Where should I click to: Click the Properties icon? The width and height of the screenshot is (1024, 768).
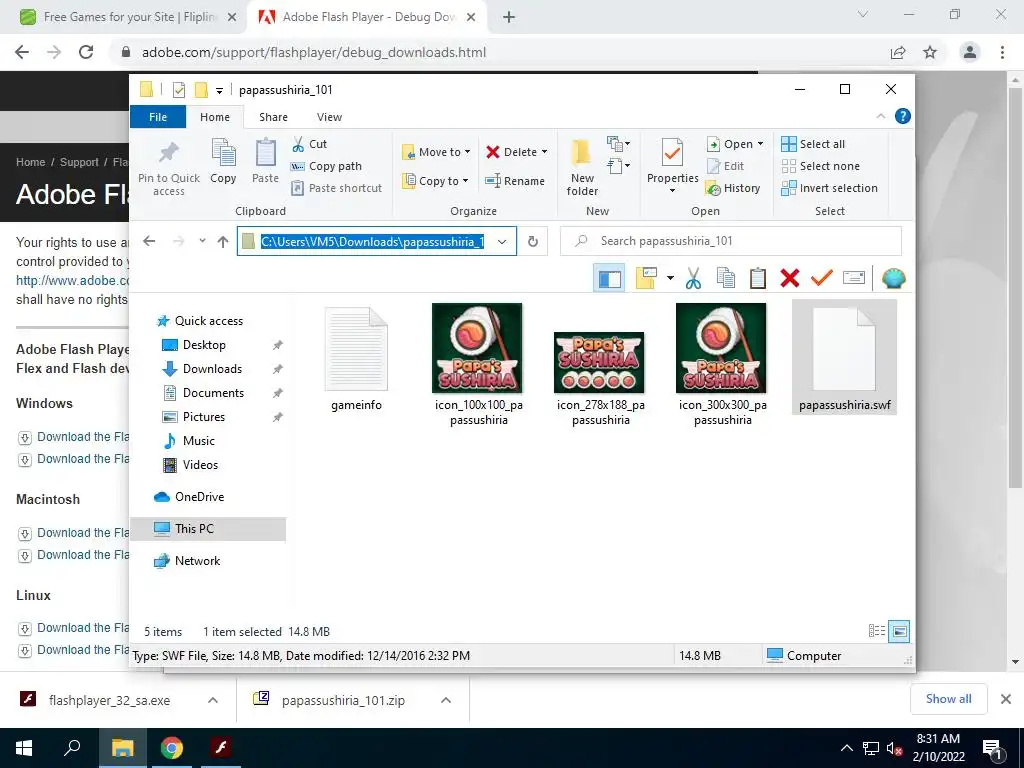(x=673, y=153)
